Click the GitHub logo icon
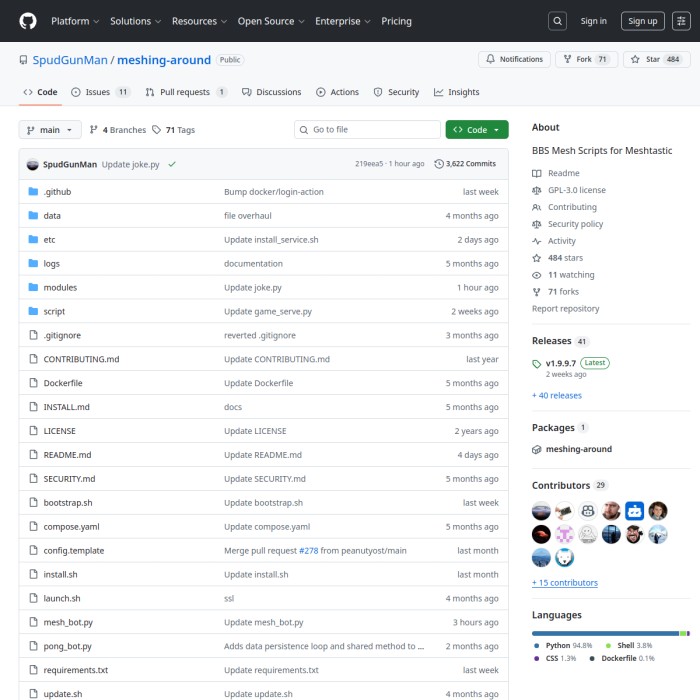The image size is (700, 700). [x=27, y=21]
